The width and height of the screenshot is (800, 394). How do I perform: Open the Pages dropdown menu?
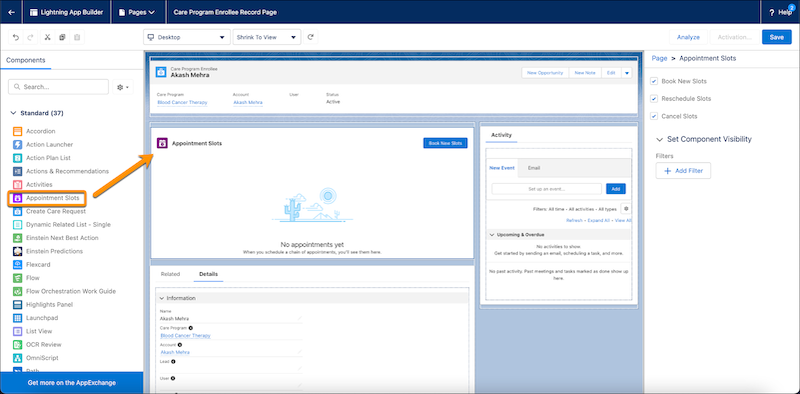pos(137,12)
